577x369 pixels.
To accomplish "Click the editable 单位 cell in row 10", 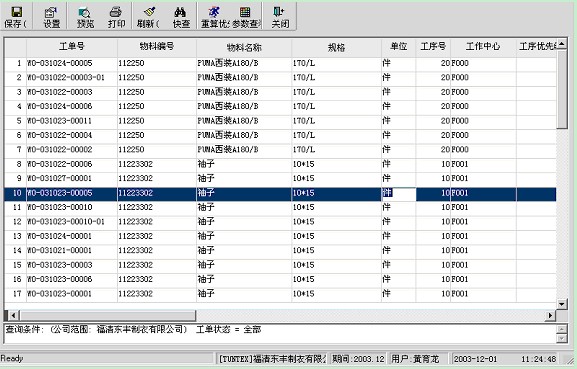I will pyautogui.click(x=399, y=194).
